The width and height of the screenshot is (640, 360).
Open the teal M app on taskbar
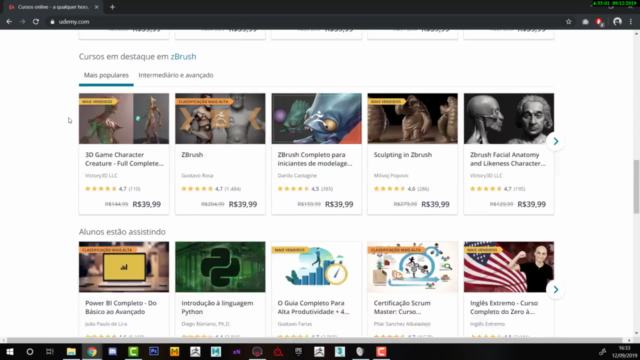point(216,351)
